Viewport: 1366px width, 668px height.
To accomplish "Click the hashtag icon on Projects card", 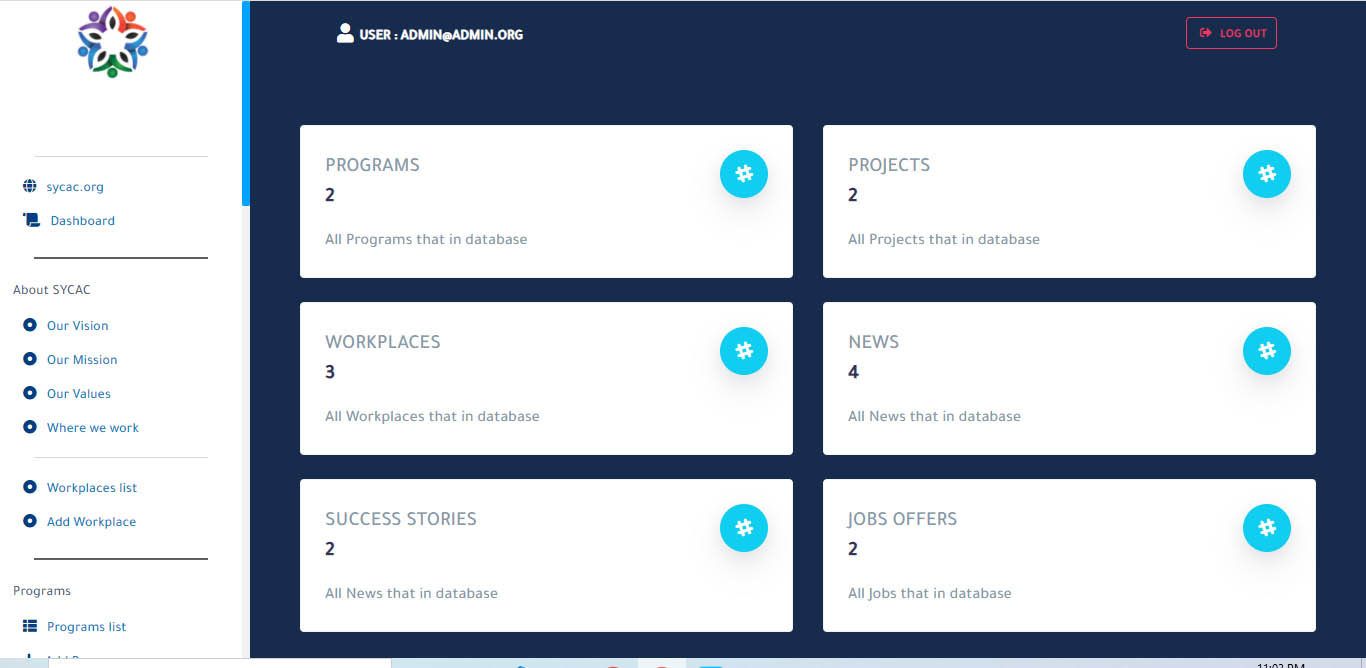I will tap(1266, 174).
